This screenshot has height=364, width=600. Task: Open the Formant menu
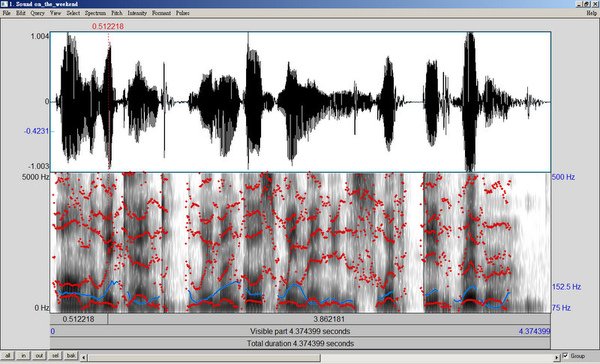click(161, 13)
